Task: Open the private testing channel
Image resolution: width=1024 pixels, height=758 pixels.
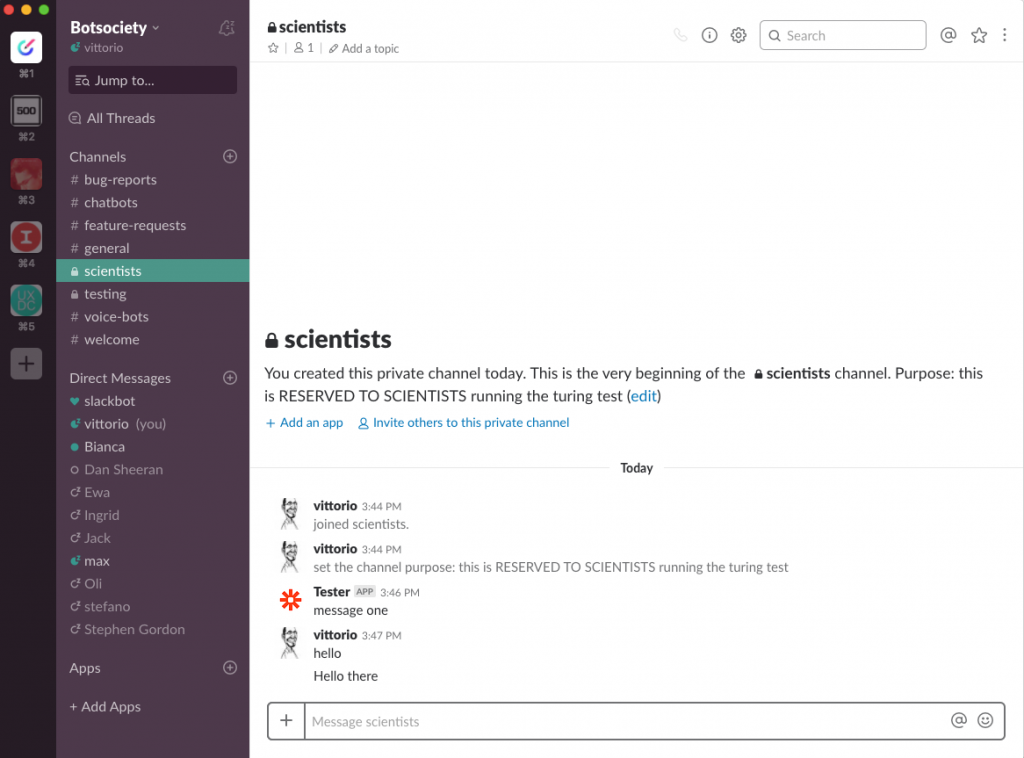Action: tap(153, 294)
